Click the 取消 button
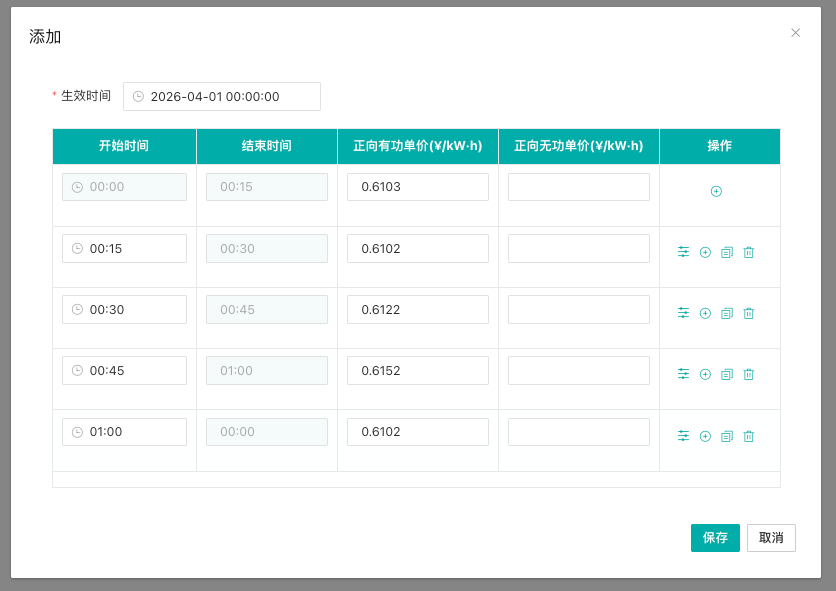Viewport: 836px width, 591px height. pos(771,538)
